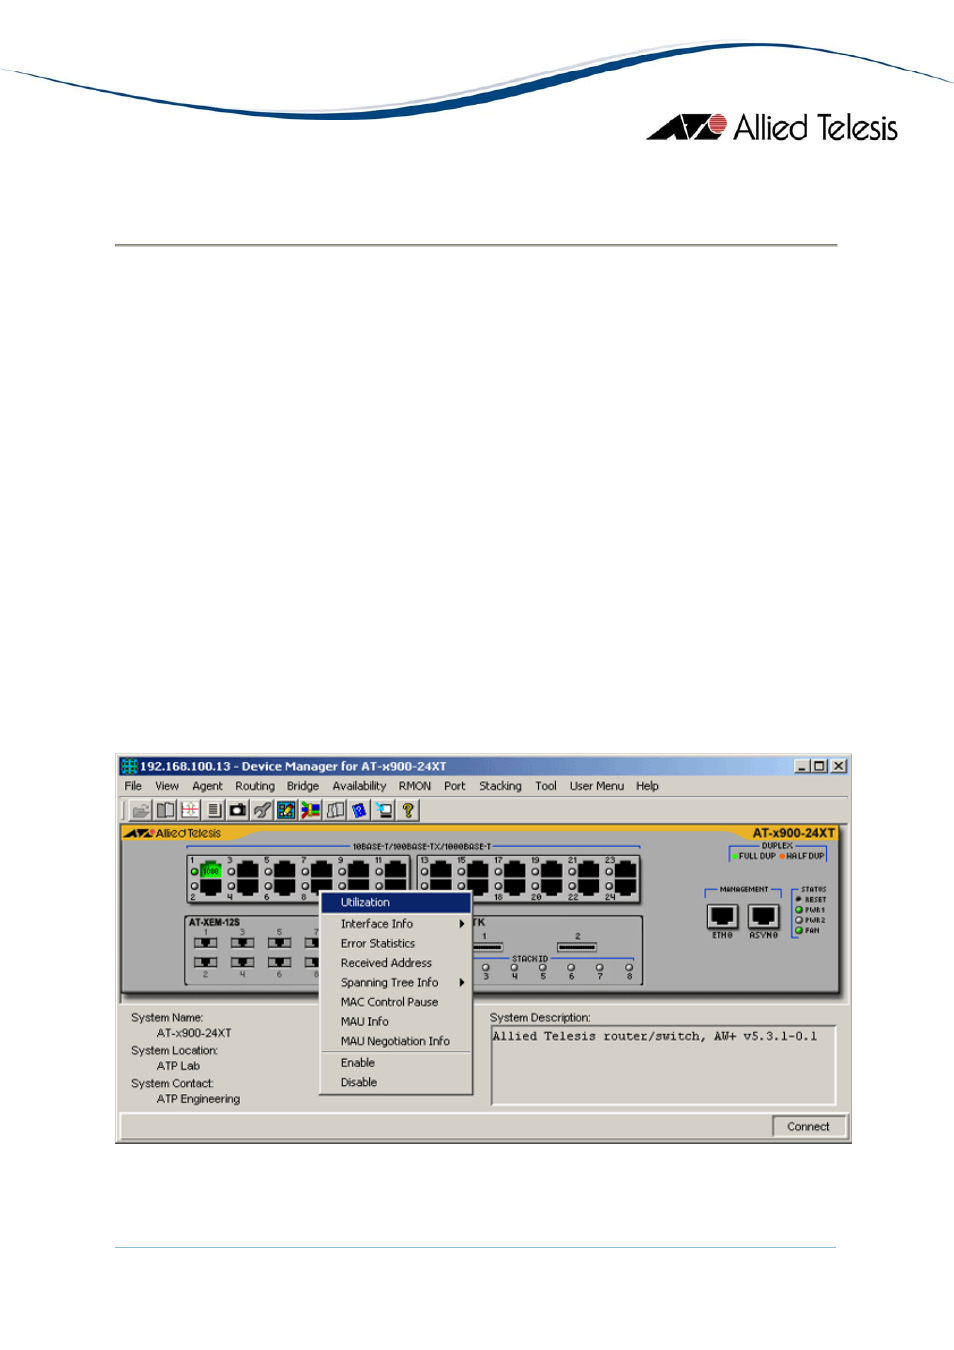This screenshot has height=1350, width=954.
Task: Open the Port menu
Action: point(455,786)
